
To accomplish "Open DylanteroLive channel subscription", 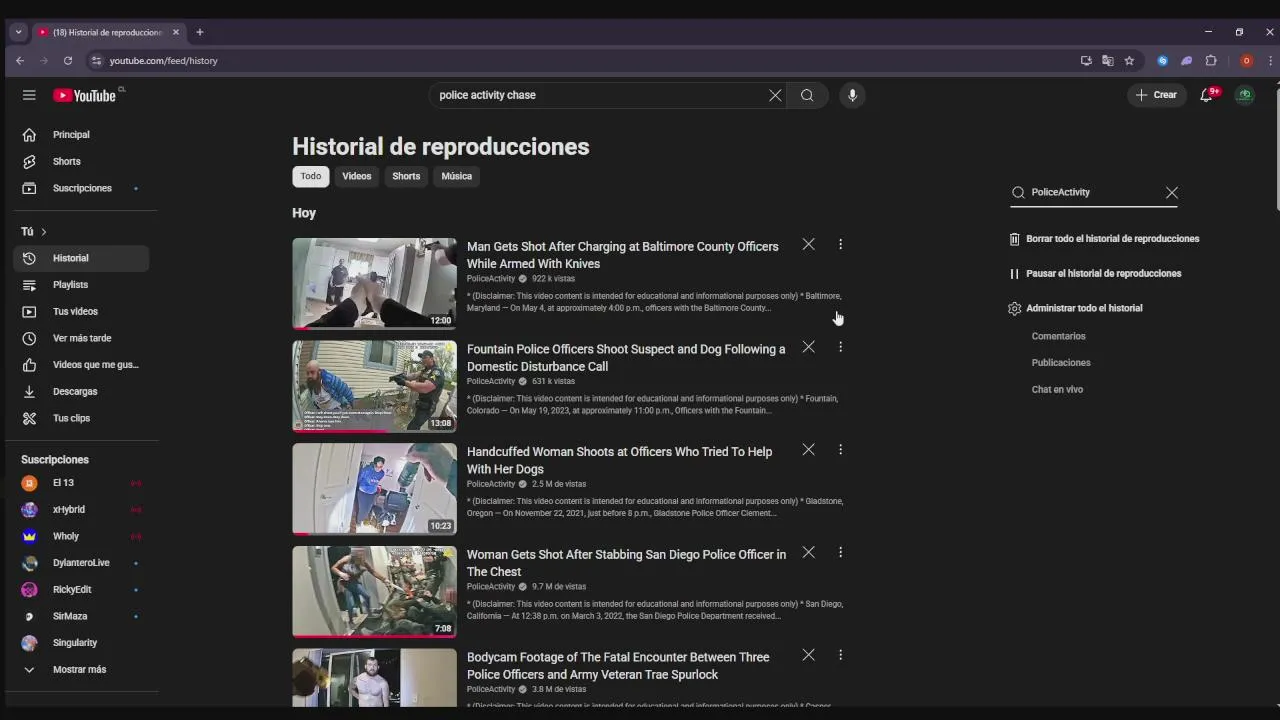I will tap(81, 563).
